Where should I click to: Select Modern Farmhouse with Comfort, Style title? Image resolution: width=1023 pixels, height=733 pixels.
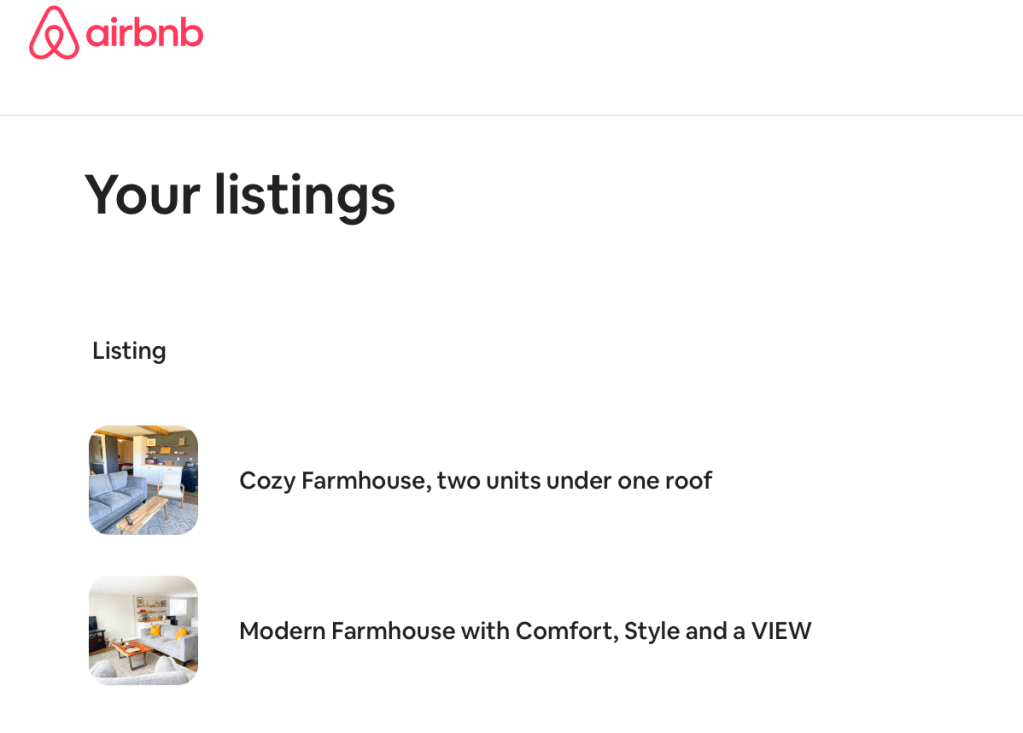point(524,631)
